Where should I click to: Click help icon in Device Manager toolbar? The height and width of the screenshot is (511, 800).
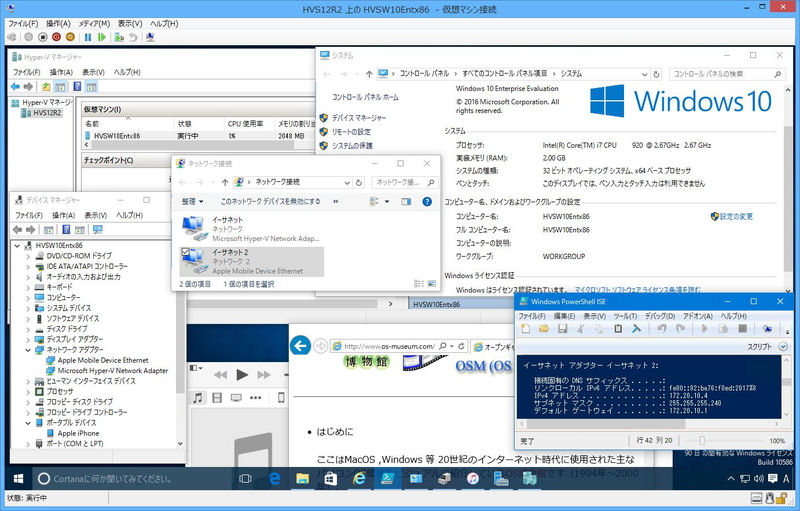coord(66,230)
